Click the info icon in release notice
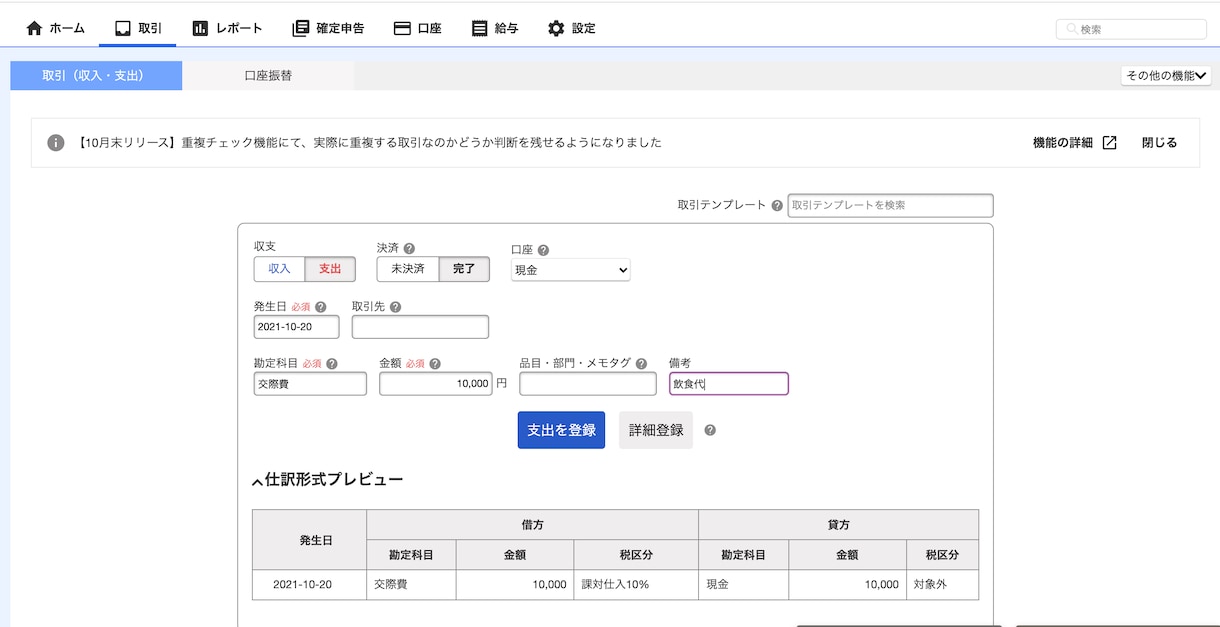Viewport: 1220px width, 627px height. coord(56,143)
